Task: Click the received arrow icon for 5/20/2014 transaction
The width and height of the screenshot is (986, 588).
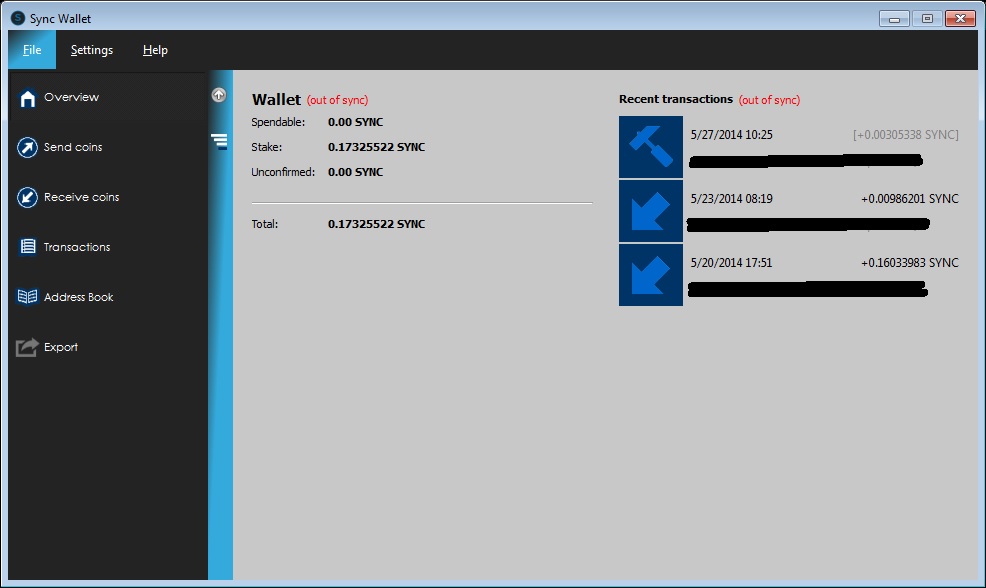Action: [x=651, y=275]
